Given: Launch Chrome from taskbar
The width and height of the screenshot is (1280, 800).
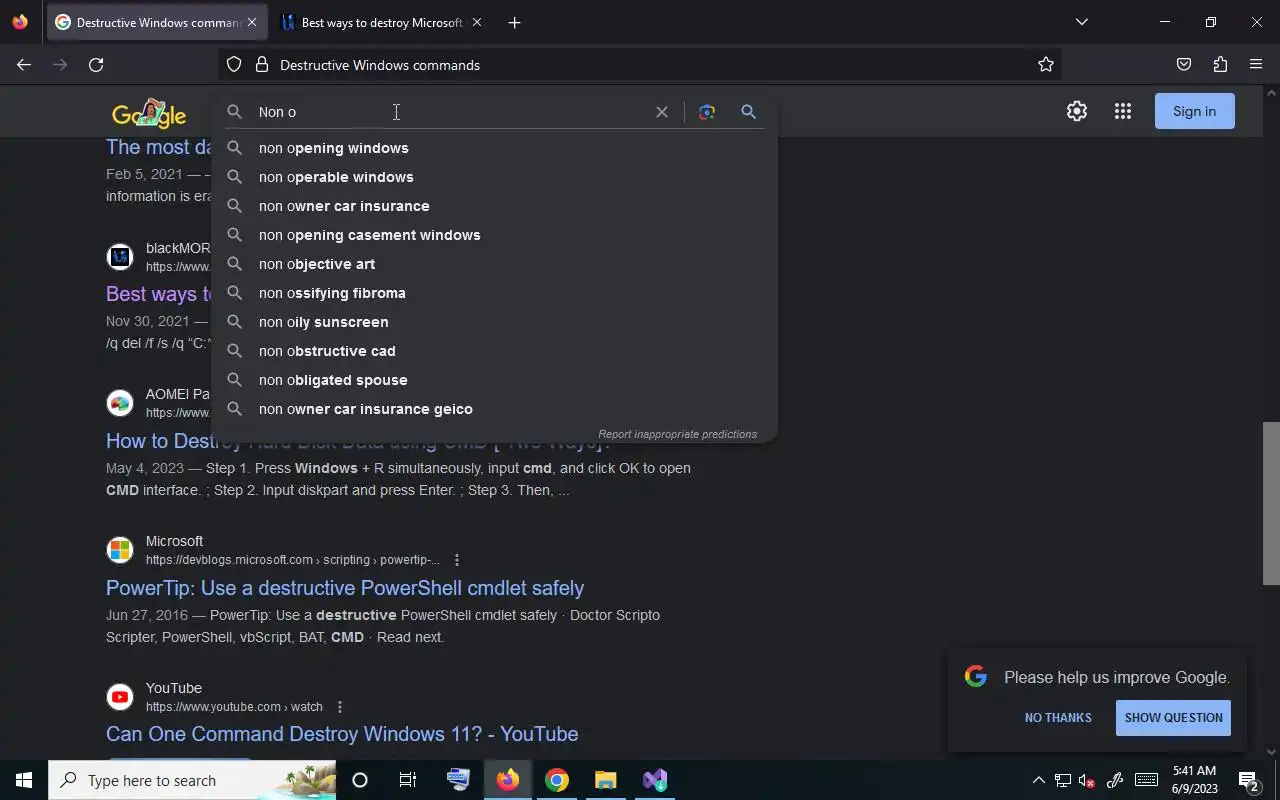Looking at the screenshot, I should pyautogui.click(x=557, y=780).
